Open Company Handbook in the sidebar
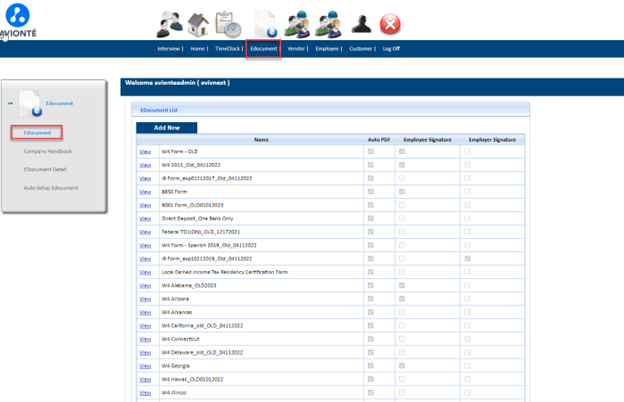The height and width of the screenshot is (402, 624). click(48, 151)
